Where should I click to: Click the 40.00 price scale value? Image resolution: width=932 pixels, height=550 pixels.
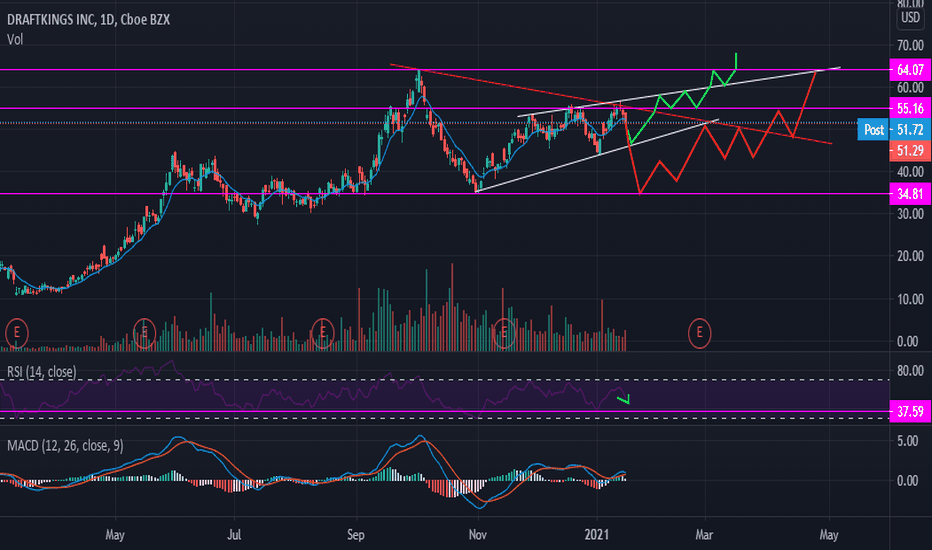click(x=910, y=172)
